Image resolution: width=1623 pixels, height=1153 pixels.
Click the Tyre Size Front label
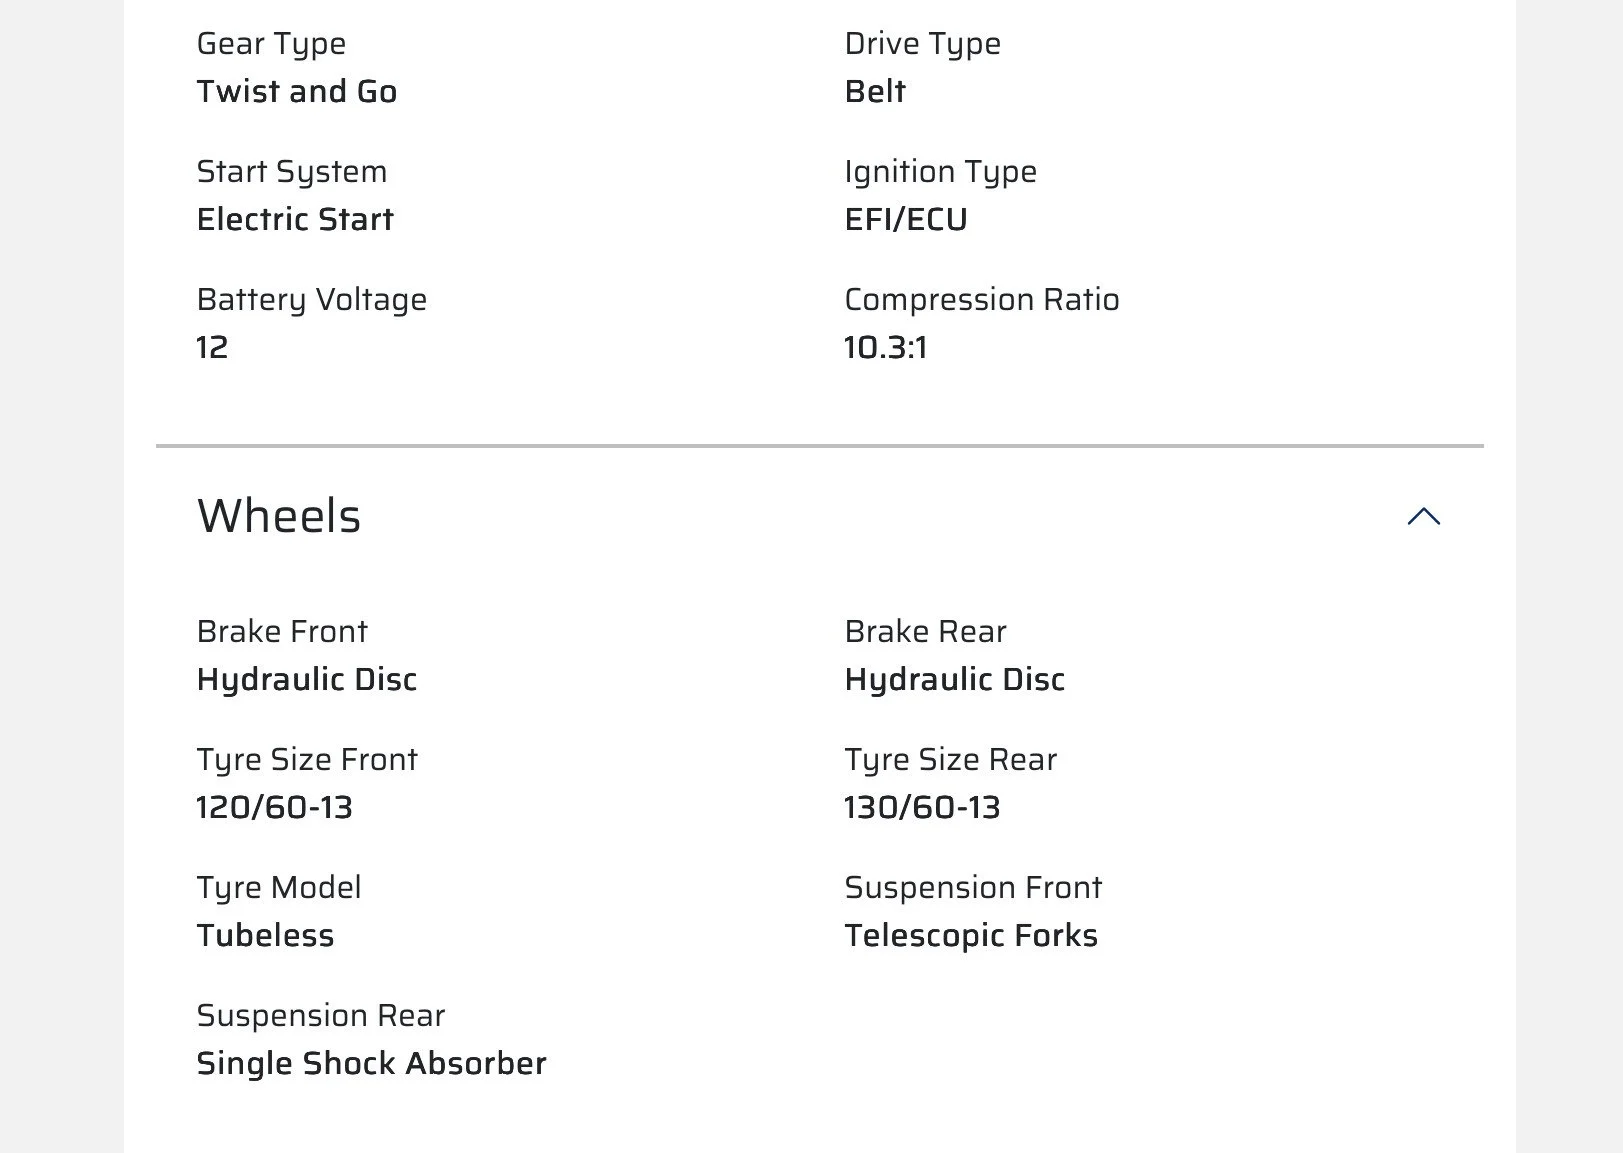click(x=307, y=760)
